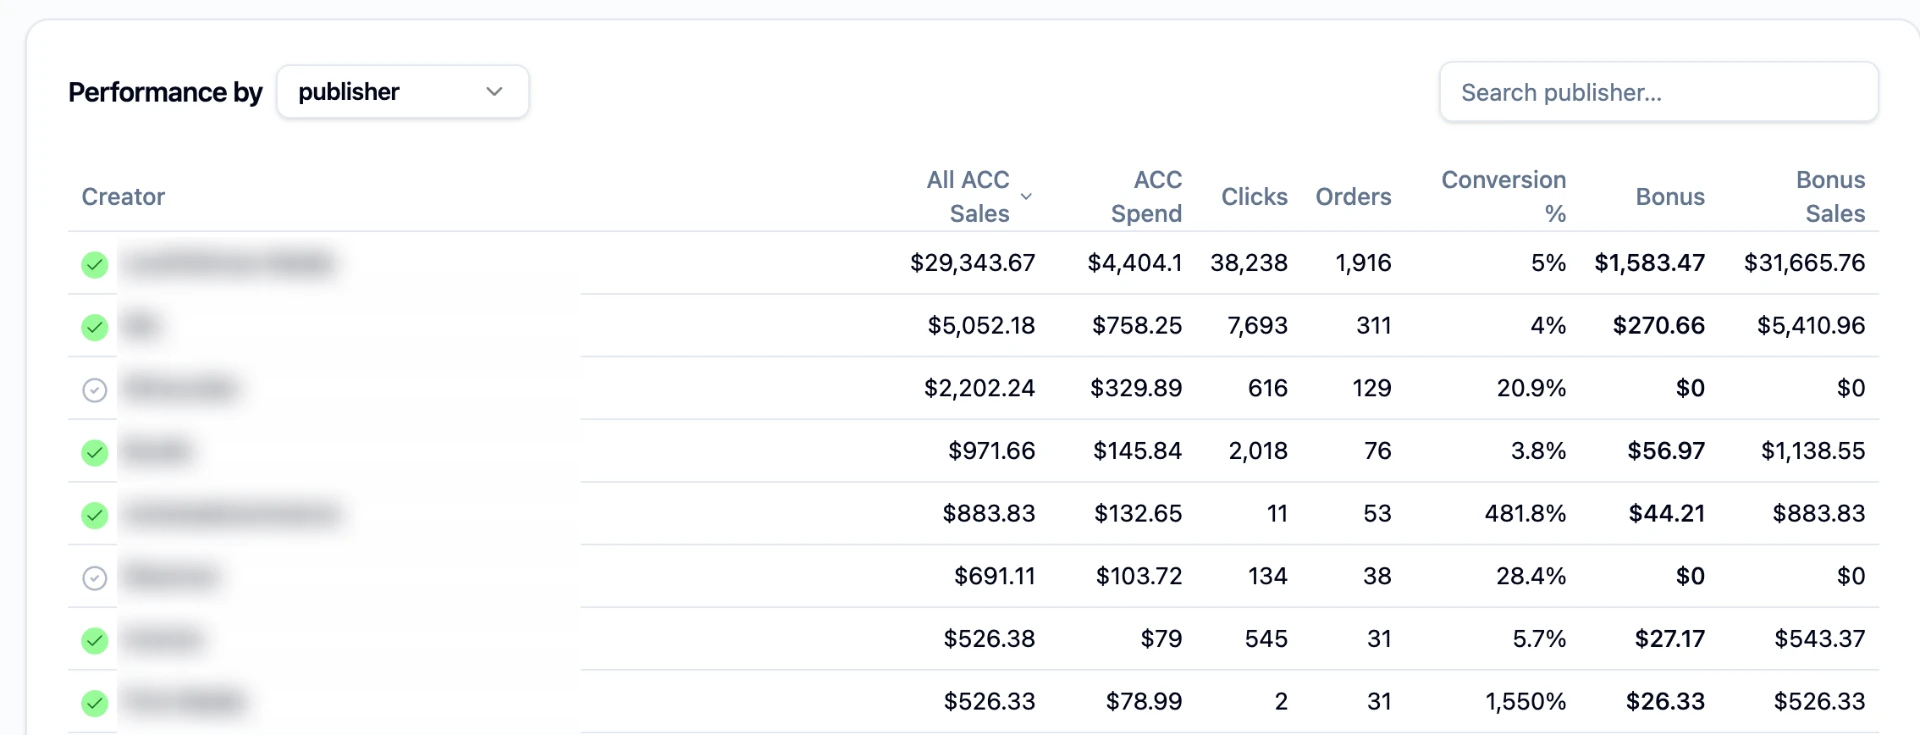Click the blurred creator name in $883.83 row
The width and height of the screenshot is (1920, 735).
232,514
